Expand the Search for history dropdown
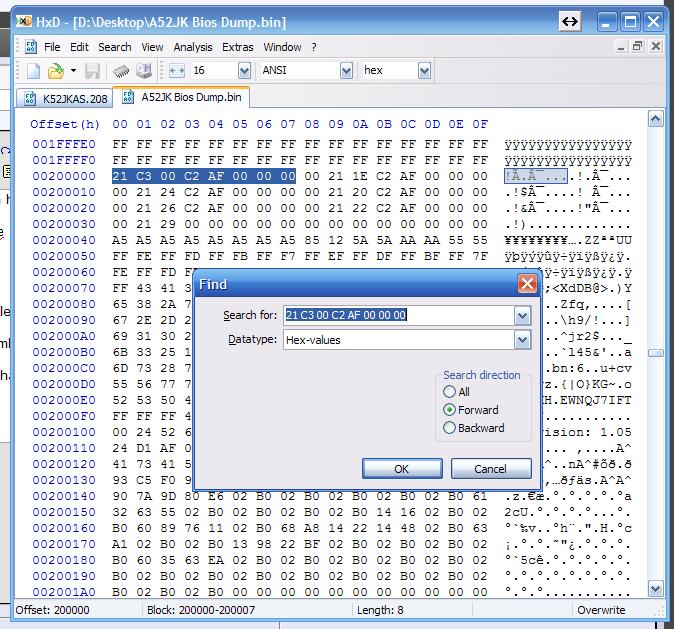This screenshot has height=629, width=674. click(522, 316)
